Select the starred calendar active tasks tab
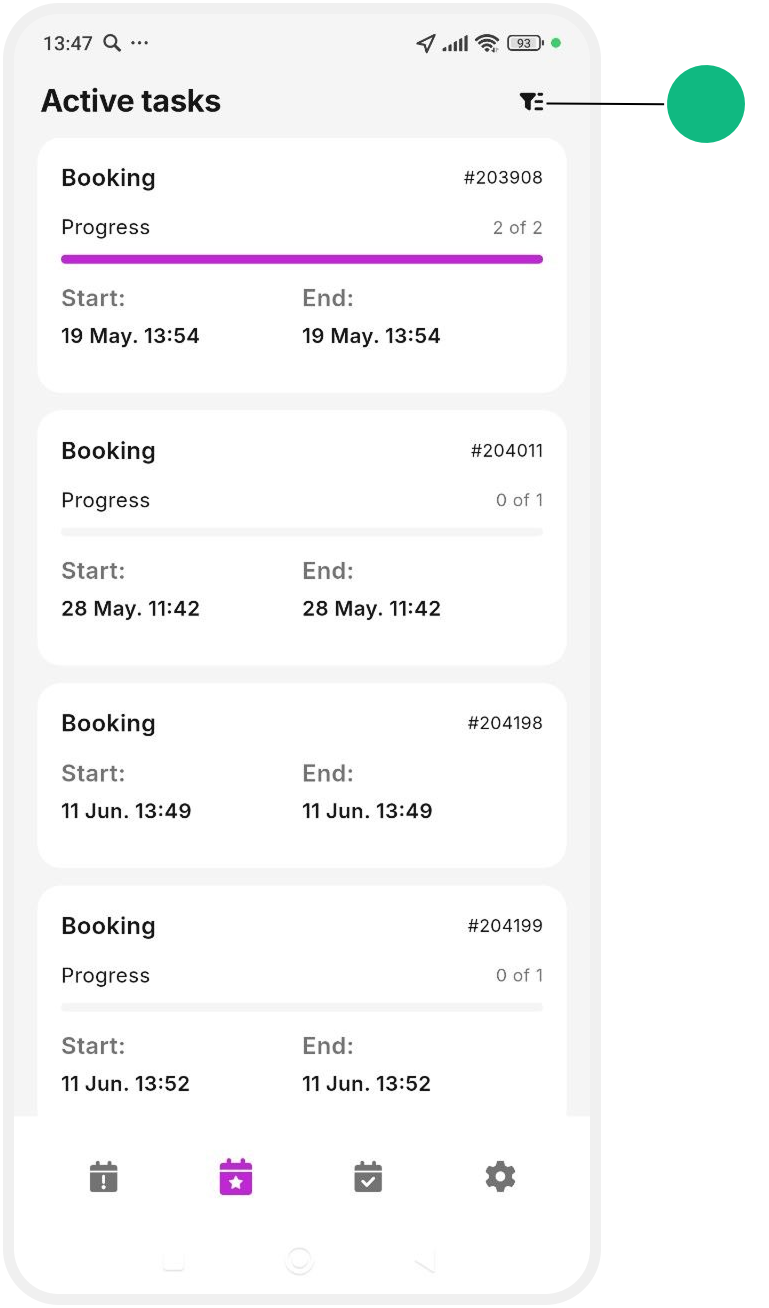 click(x=236, y=1176)
